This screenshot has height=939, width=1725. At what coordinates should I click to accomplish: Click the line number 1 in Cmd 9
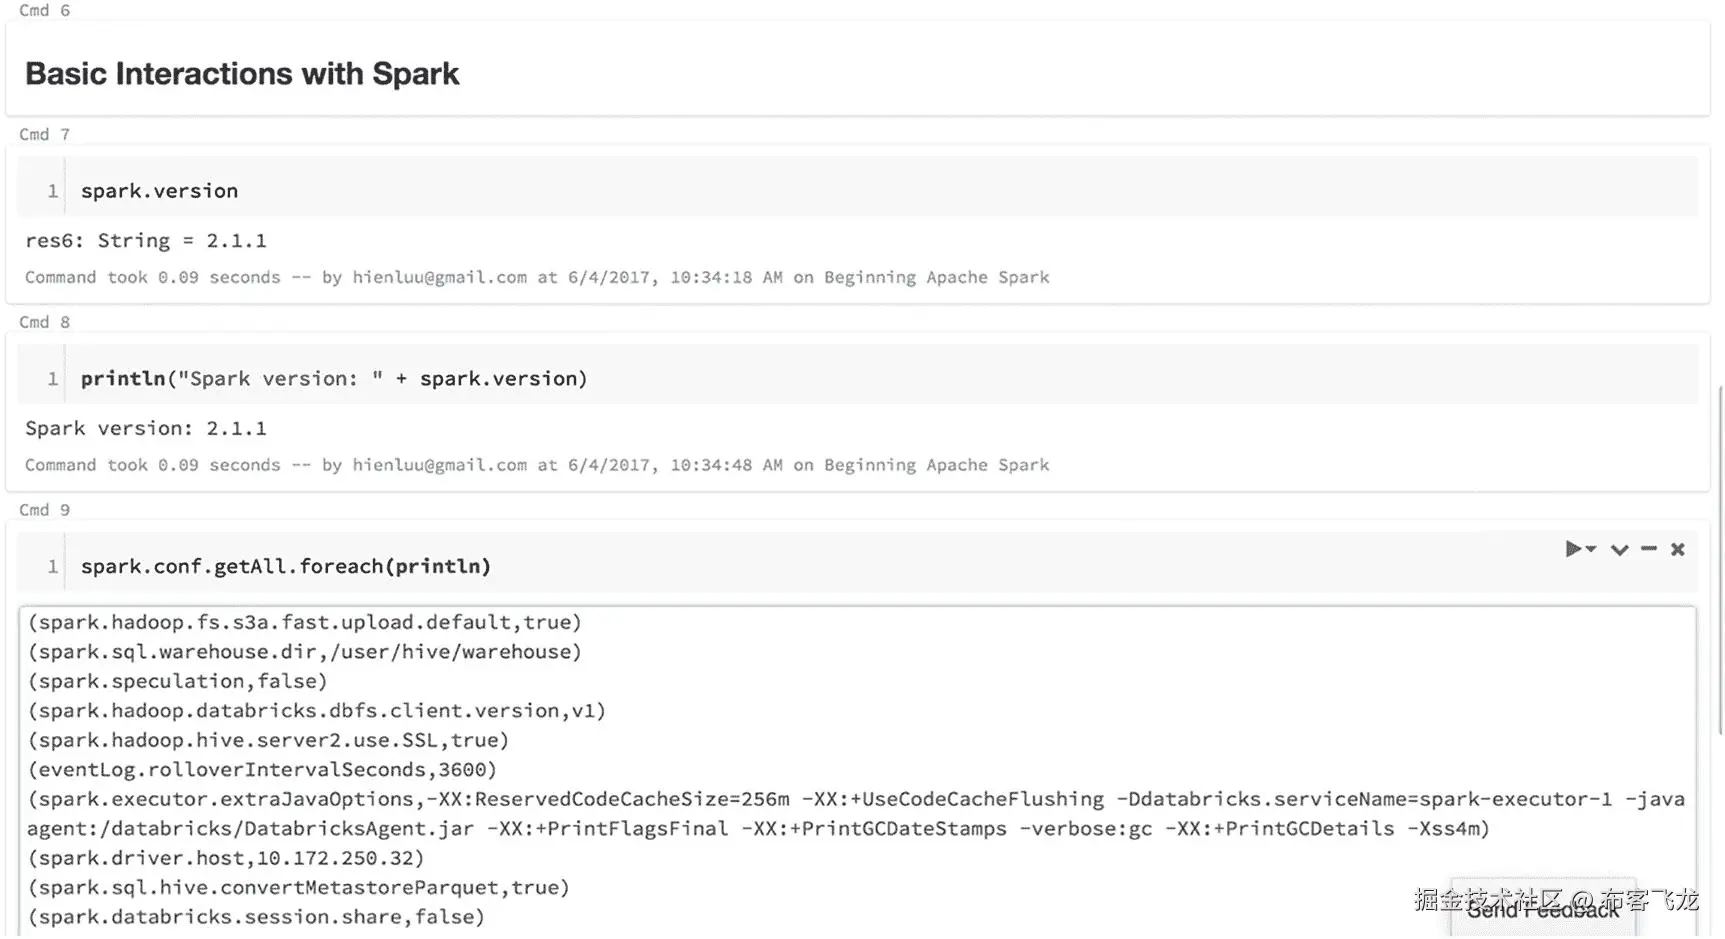52,566
